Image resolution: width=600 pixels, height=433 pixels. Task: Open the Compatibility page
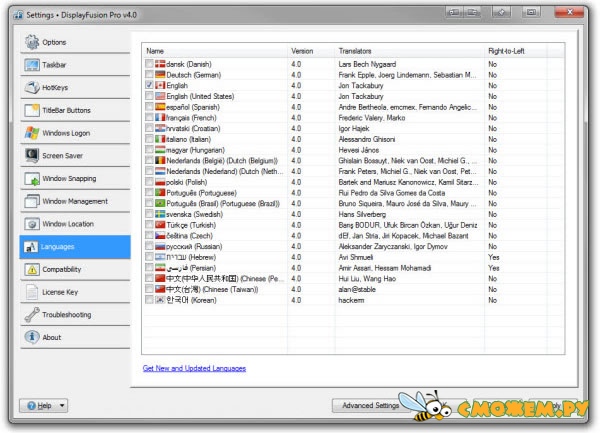pos(75,269)
